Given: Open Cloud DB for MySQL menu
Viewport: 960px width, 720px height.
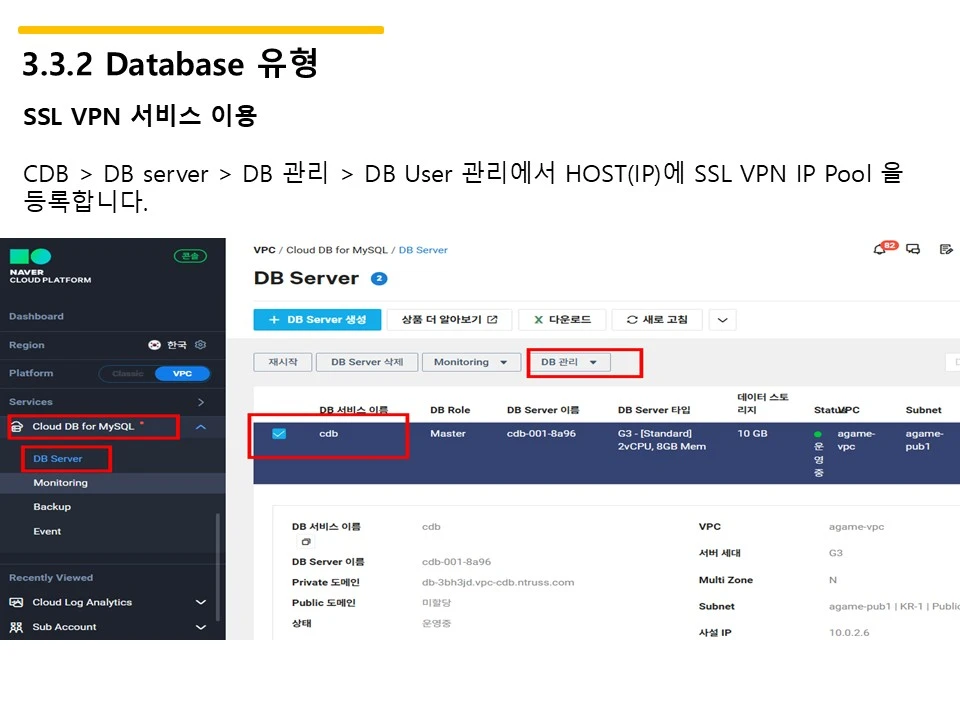Looking at the screenshot, I should click(x=83, y=427).
